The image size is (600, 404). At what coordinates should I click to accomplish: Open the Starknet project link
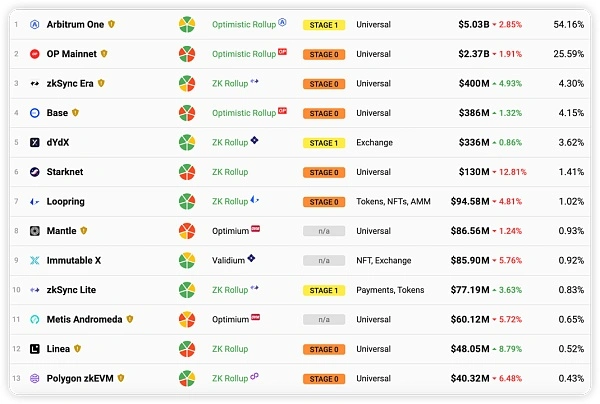coord(65,172)
